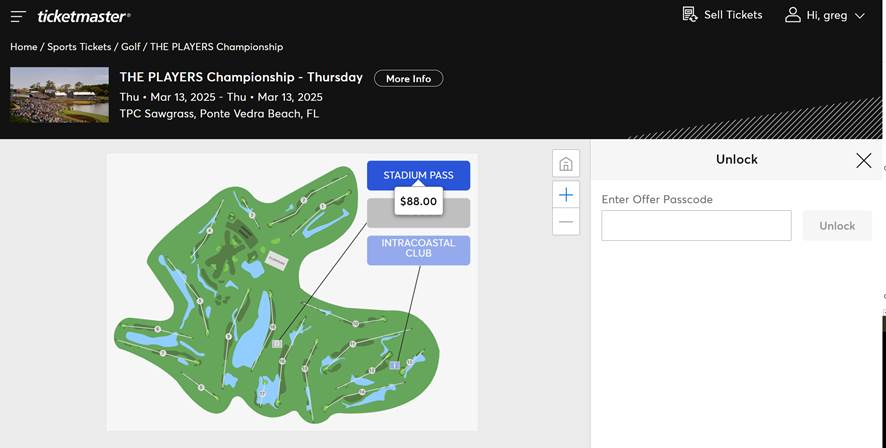Click the grayed-out section label on map
Image resolution: width=886 pixels, height=448 pixels.
418,214
